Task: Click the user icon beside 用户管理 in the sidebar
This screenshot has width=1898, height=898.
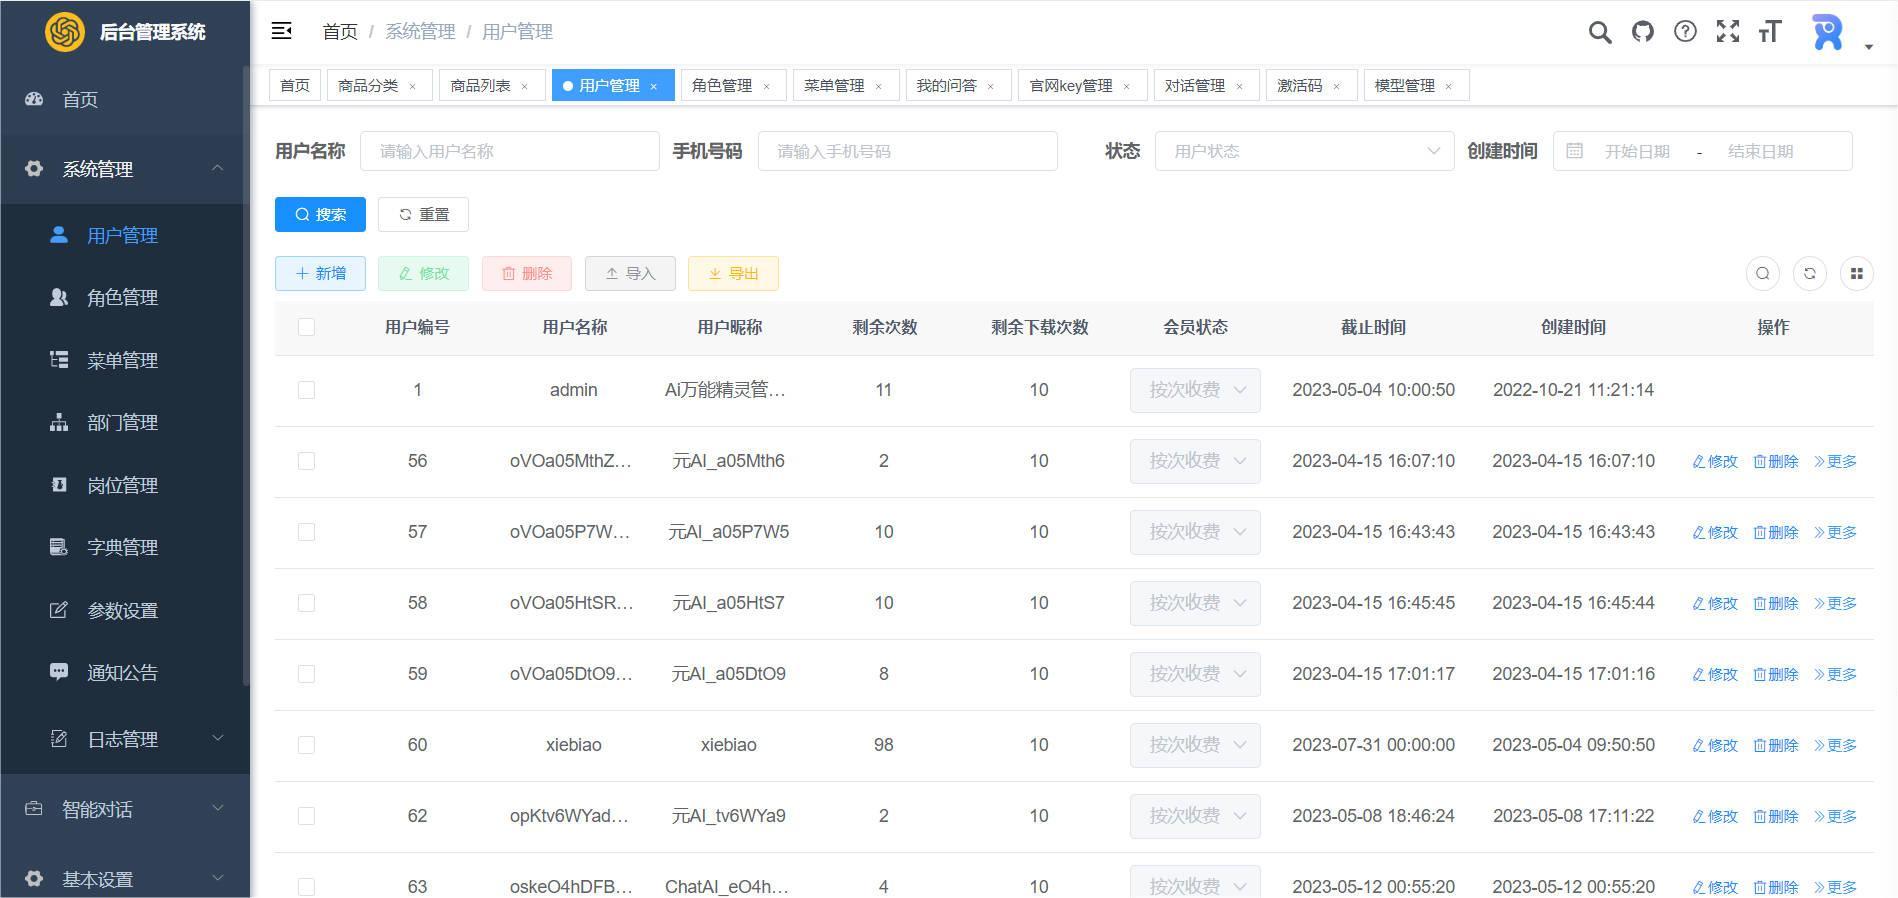Action: click(59, 235)
